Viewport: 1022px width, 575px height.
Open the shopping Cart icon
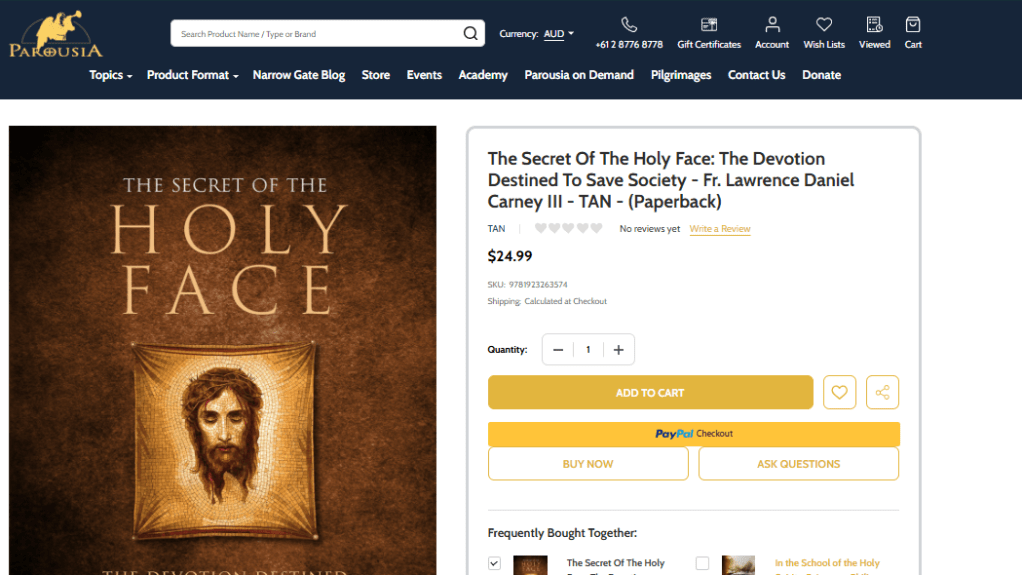(913, 25)
